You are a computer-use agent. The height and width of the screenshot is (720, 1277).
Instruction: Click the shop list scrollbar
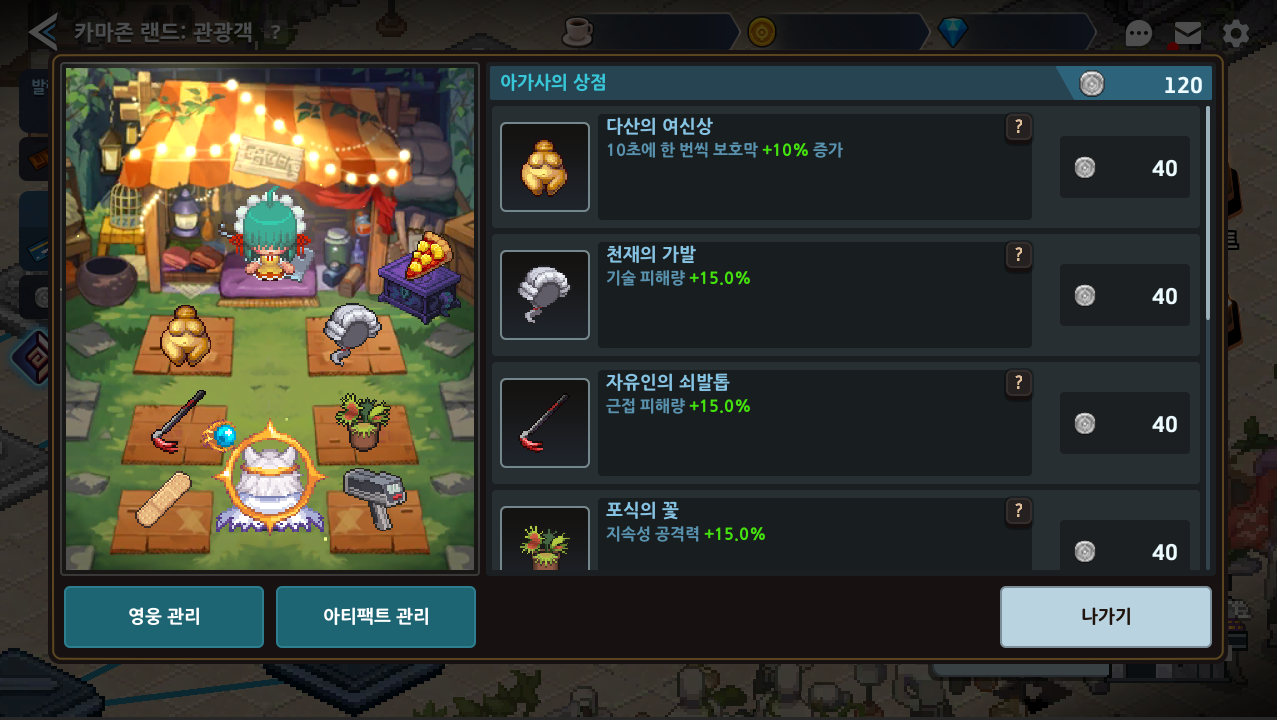1208,213
